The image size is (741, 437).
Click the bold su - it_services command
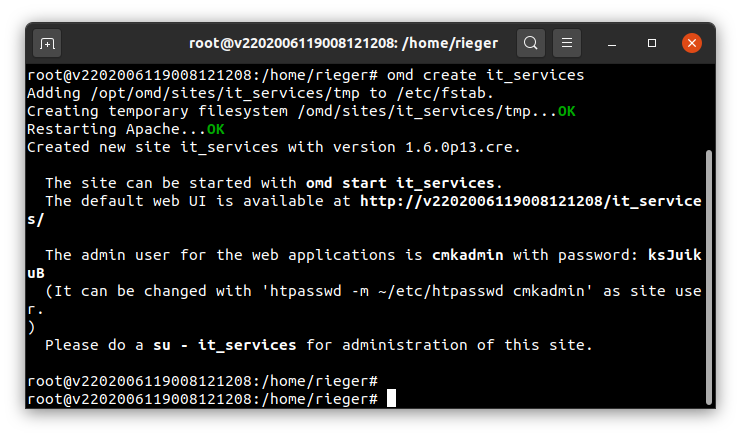224,345
